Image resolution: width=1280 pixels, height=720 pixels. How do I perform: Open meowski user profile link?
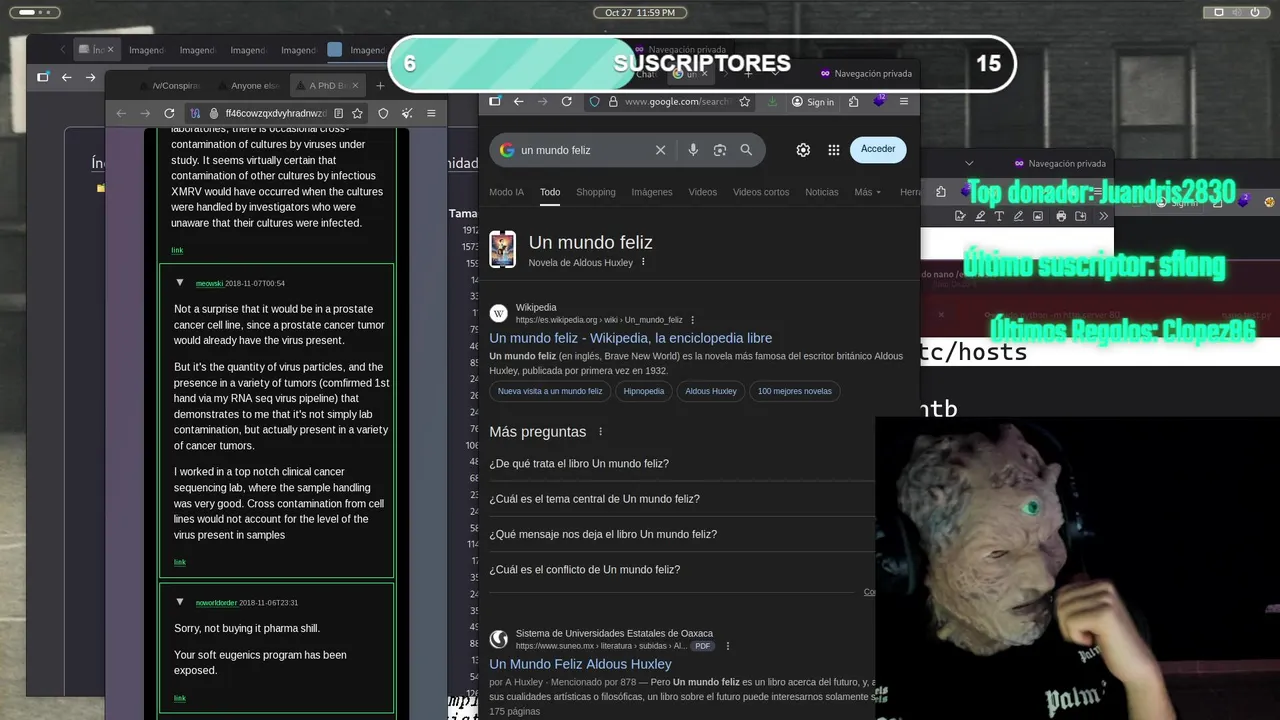(x=209, y=283)
